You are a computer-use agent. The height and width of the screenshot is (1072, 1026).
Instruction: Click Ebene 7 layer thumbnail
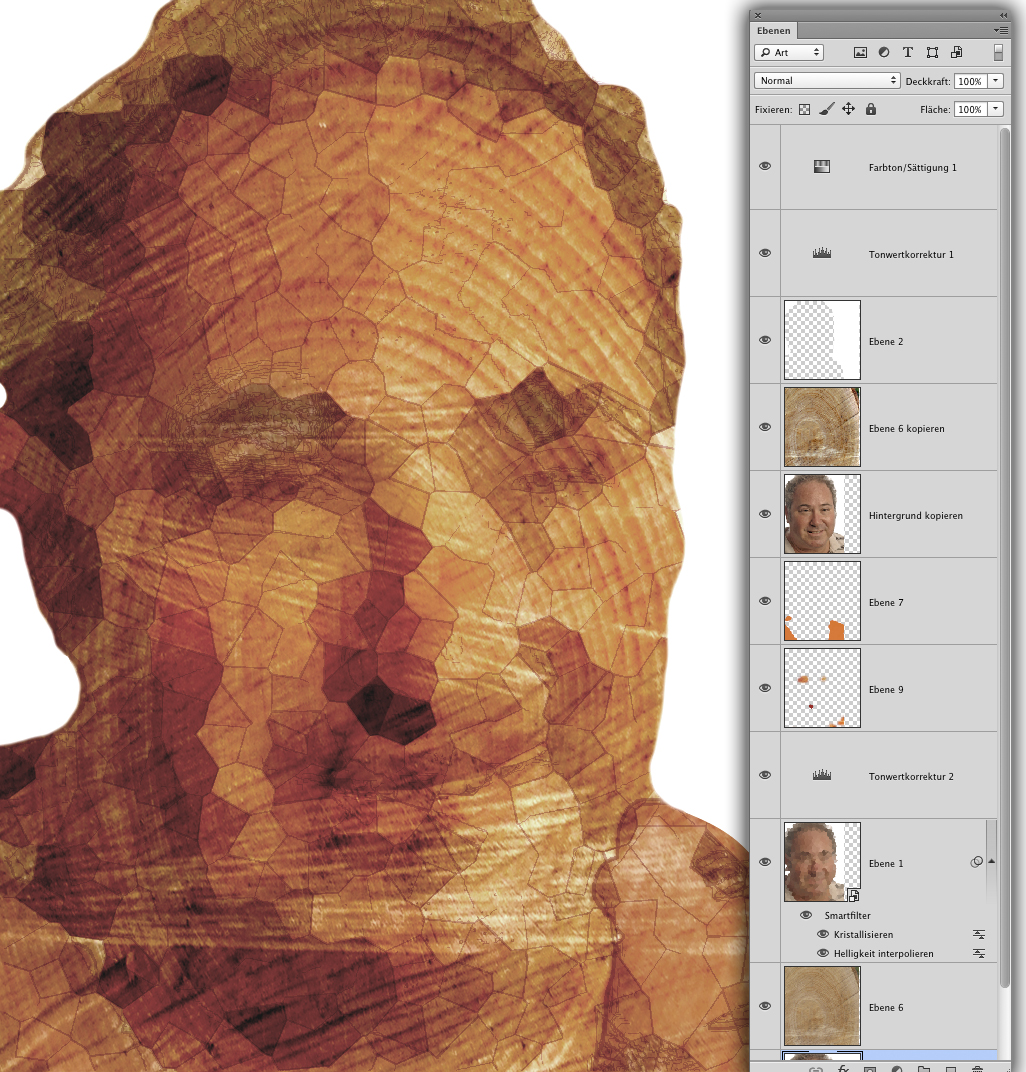pyautogui.click(x=822, y=601)
